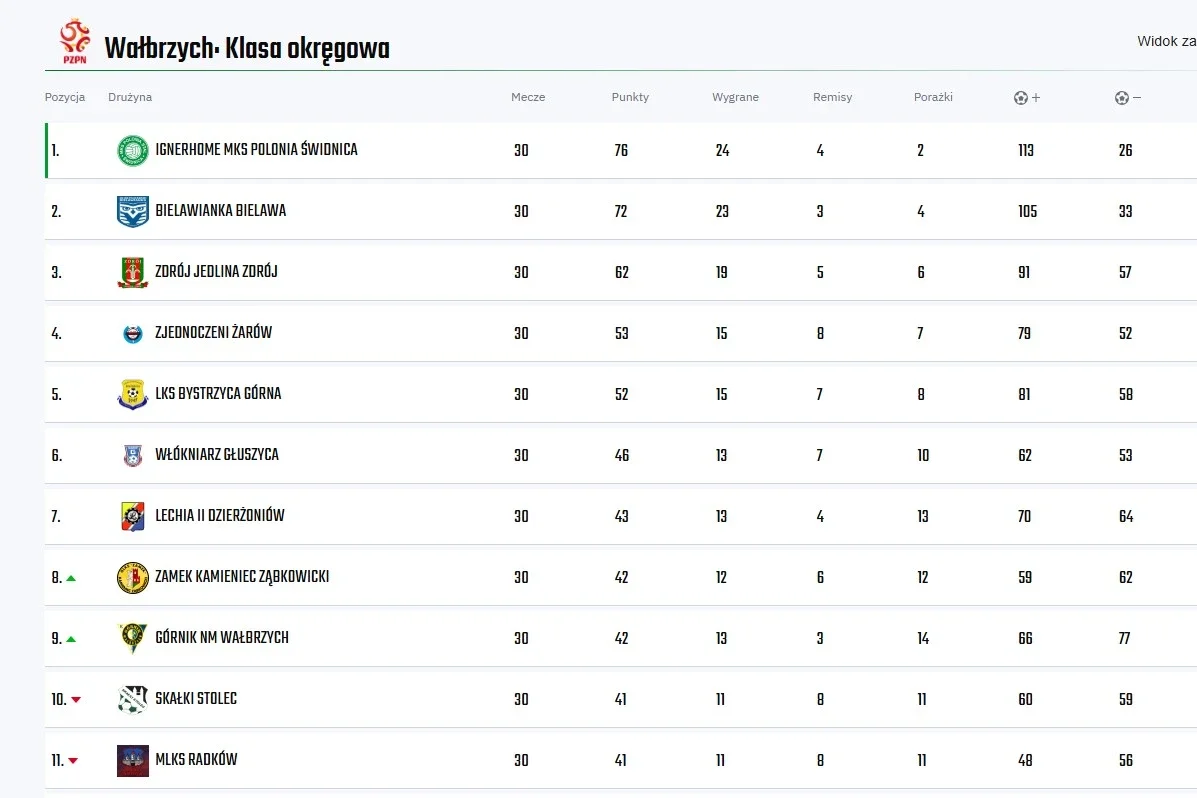Click Skałki Stolec club crest

(x=133, y=699)
